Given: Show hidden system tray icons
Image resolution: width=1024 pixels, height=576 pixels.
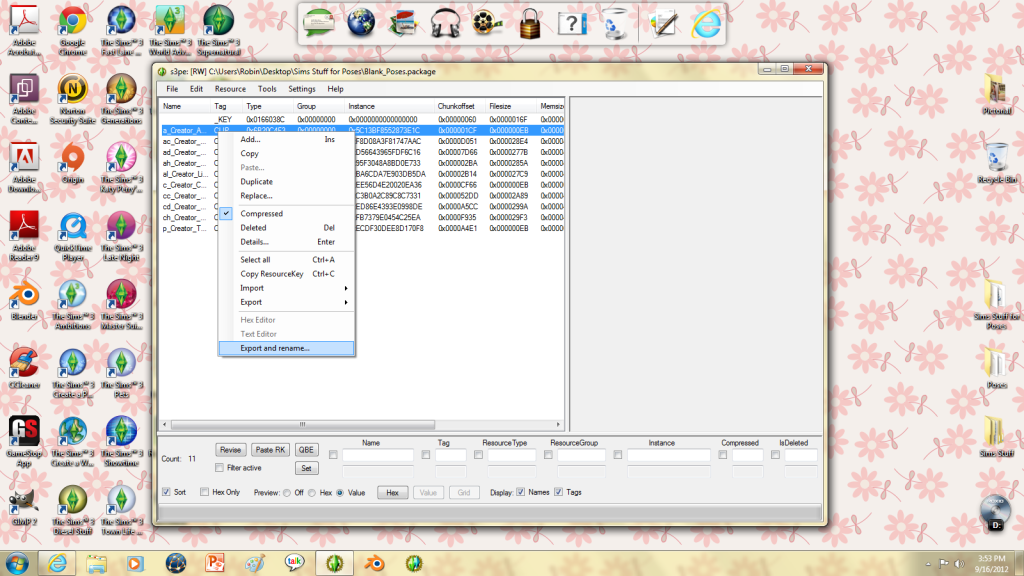Looking at the screenshot, I should click(928, 564).
